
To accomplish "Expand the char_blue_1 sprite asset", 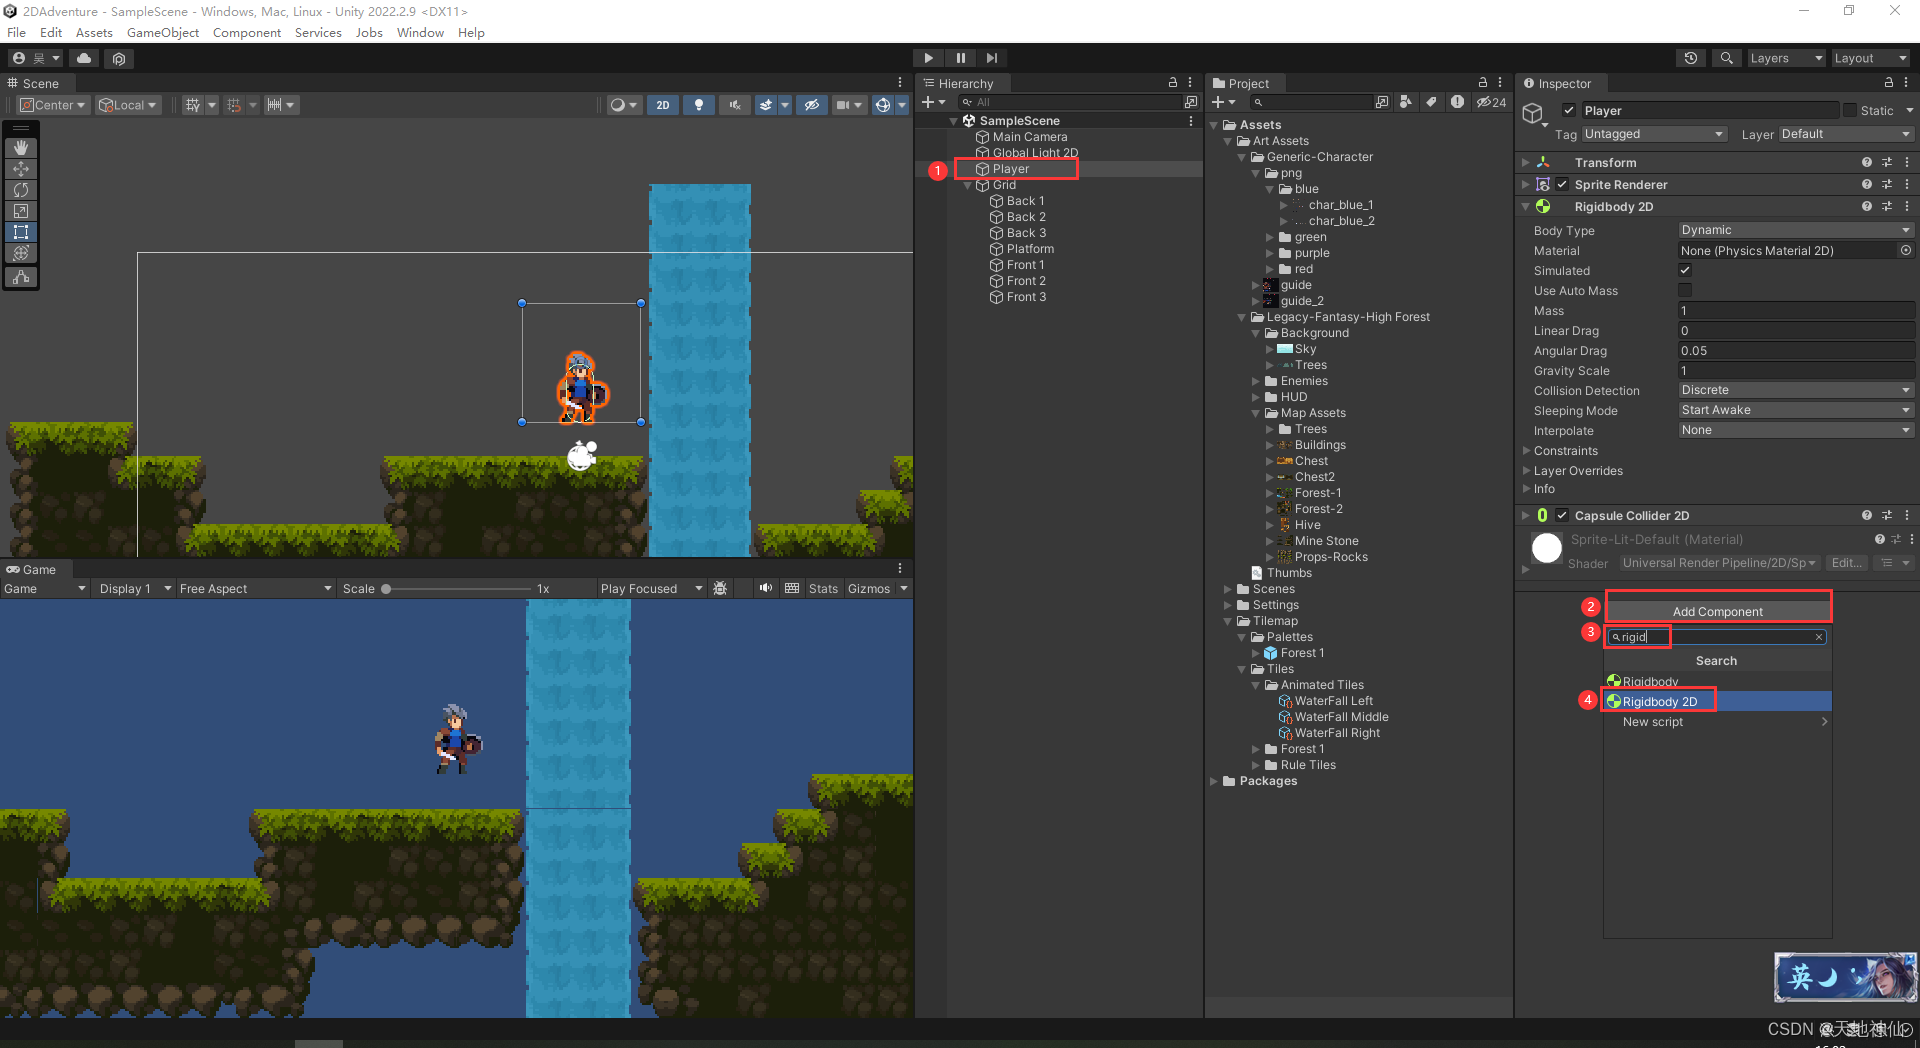I will pyautogui.click(x=1284, y=205).
